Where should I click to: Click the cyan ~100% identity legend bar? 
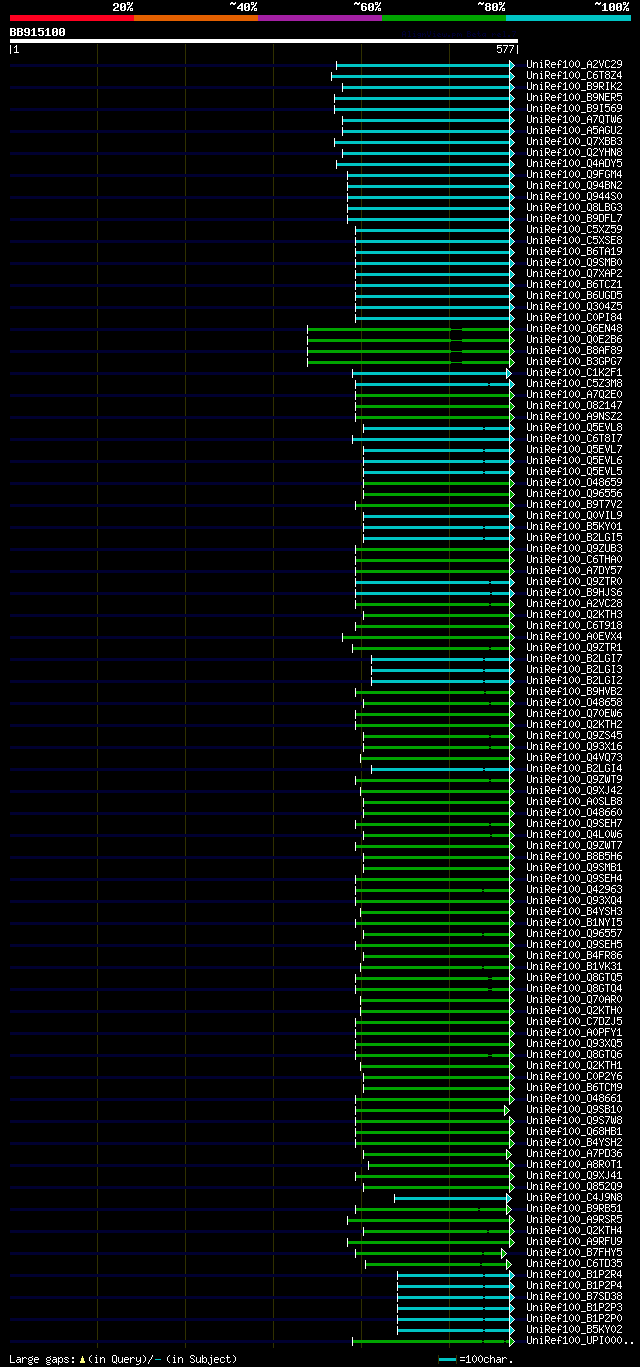coord(568,18)
